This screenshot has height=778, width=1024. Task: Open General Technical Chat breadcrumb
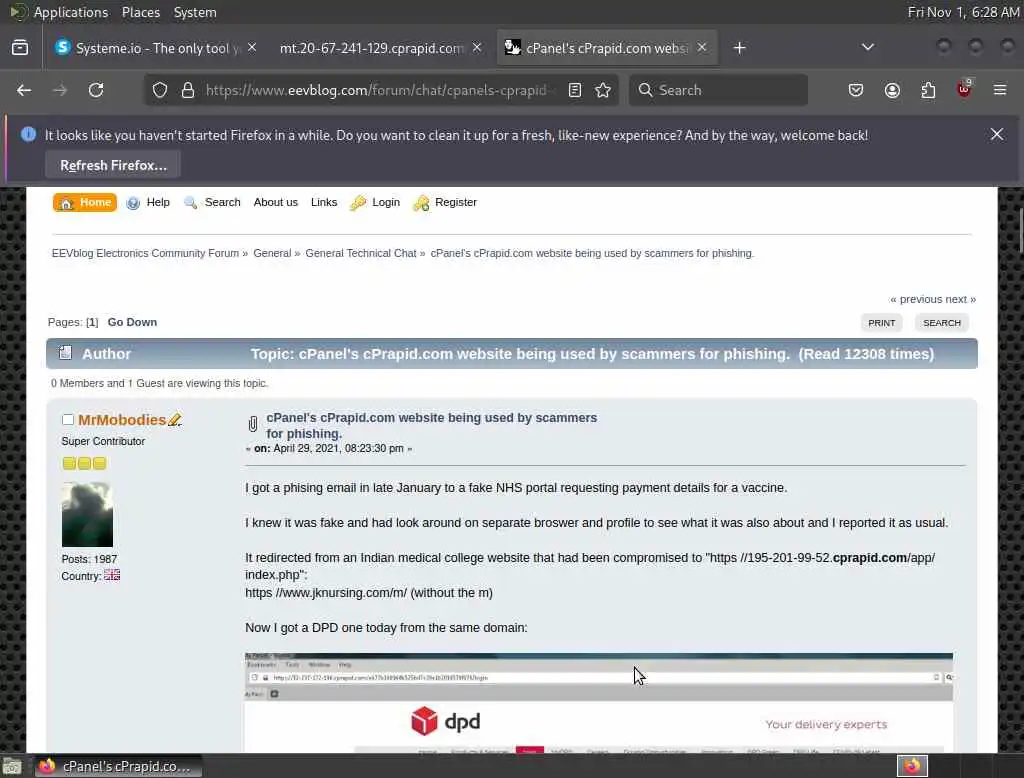[x=360, y=253]
